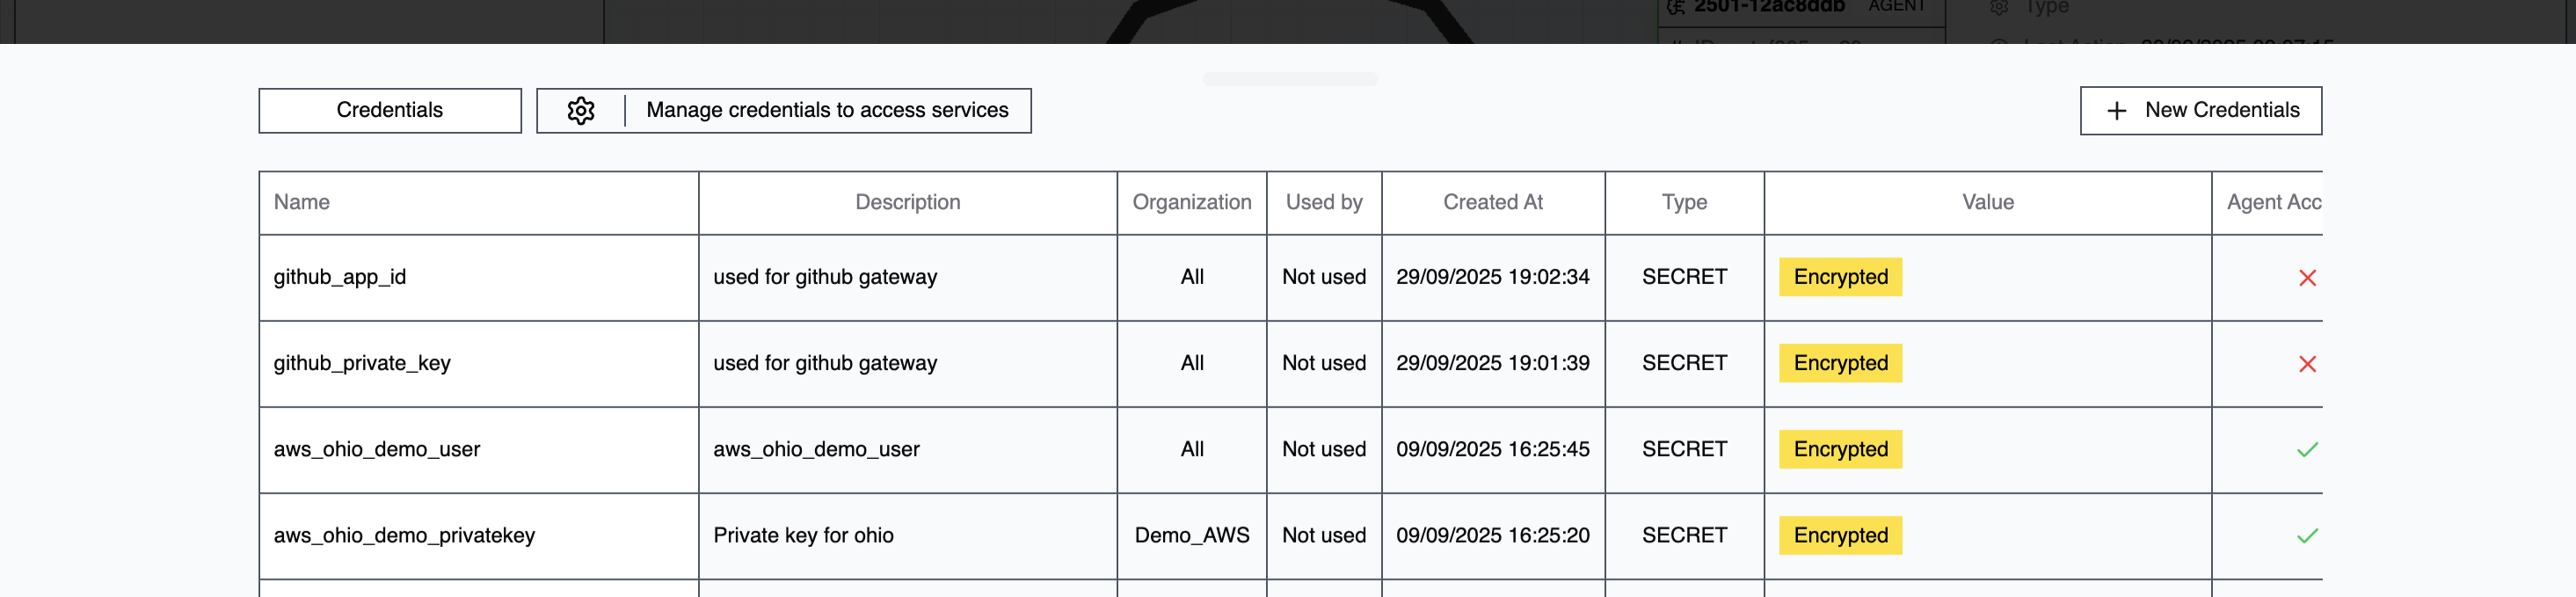
Task: Click aws_ohio_demo_user description cell
Action: [x=908, y=450]
